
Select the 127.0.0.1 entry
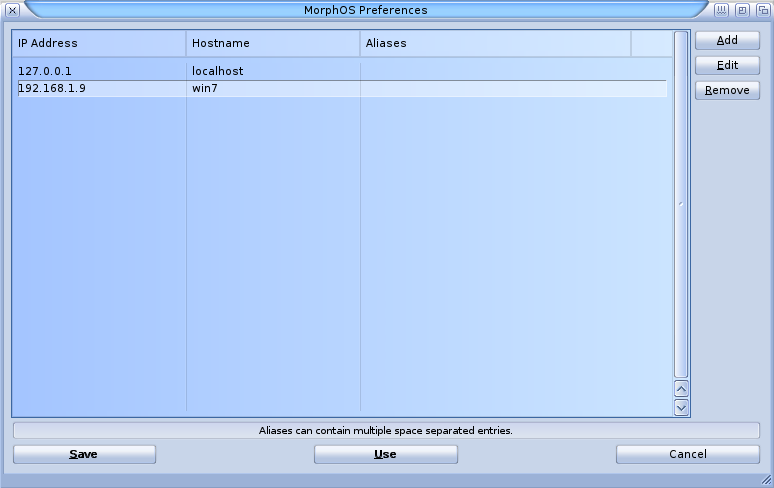coord(342,71)
